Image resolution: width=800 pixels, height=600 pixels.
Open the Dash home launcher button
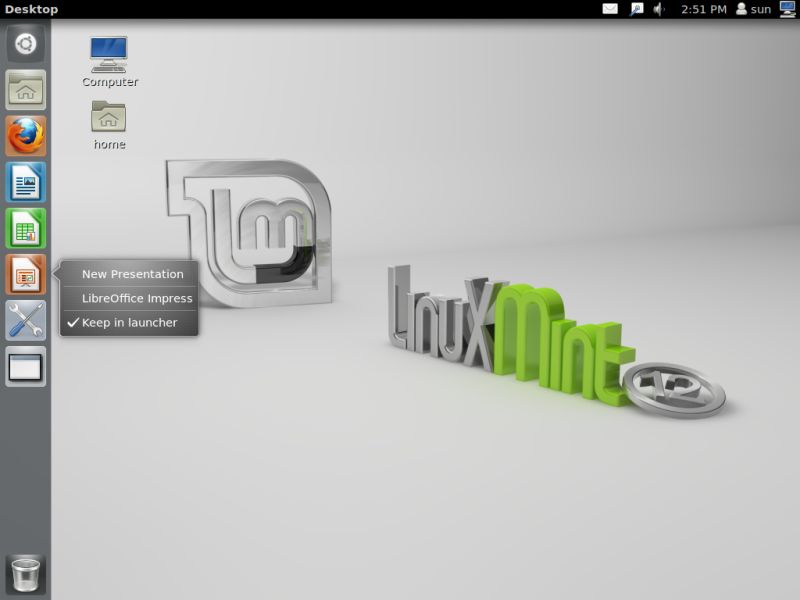[26, 44]
